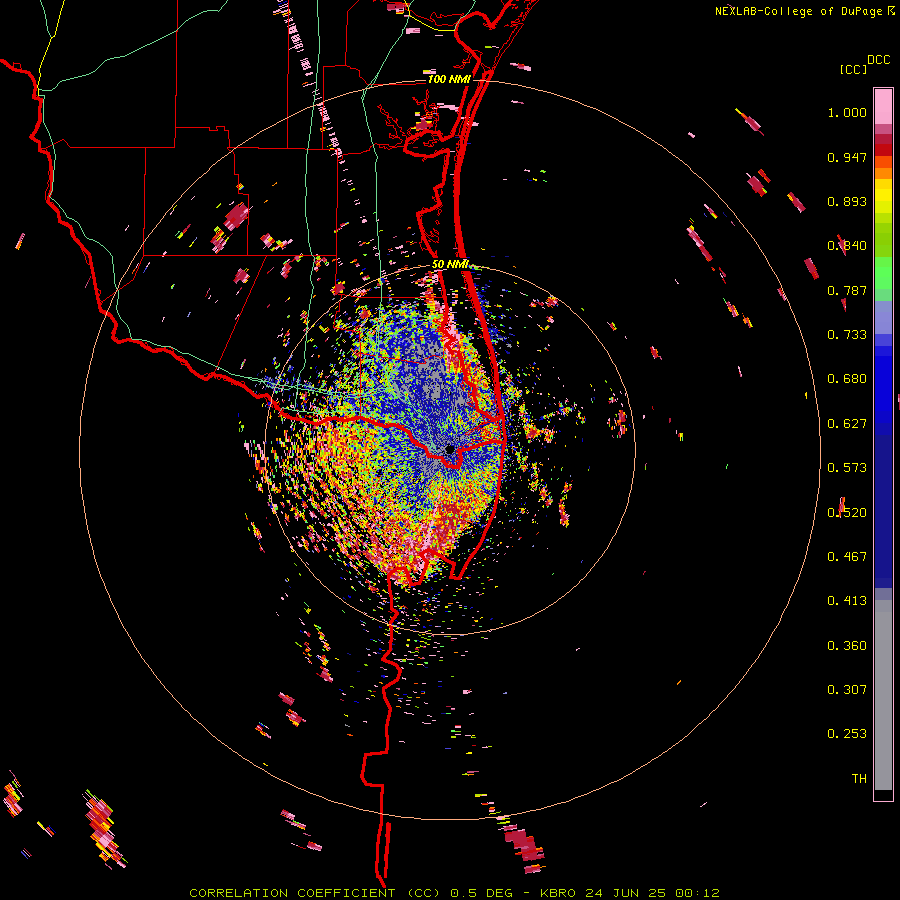The image size is (900, 900).
Task: Click the 50 NMI range ring label
Action: [450, 264]
